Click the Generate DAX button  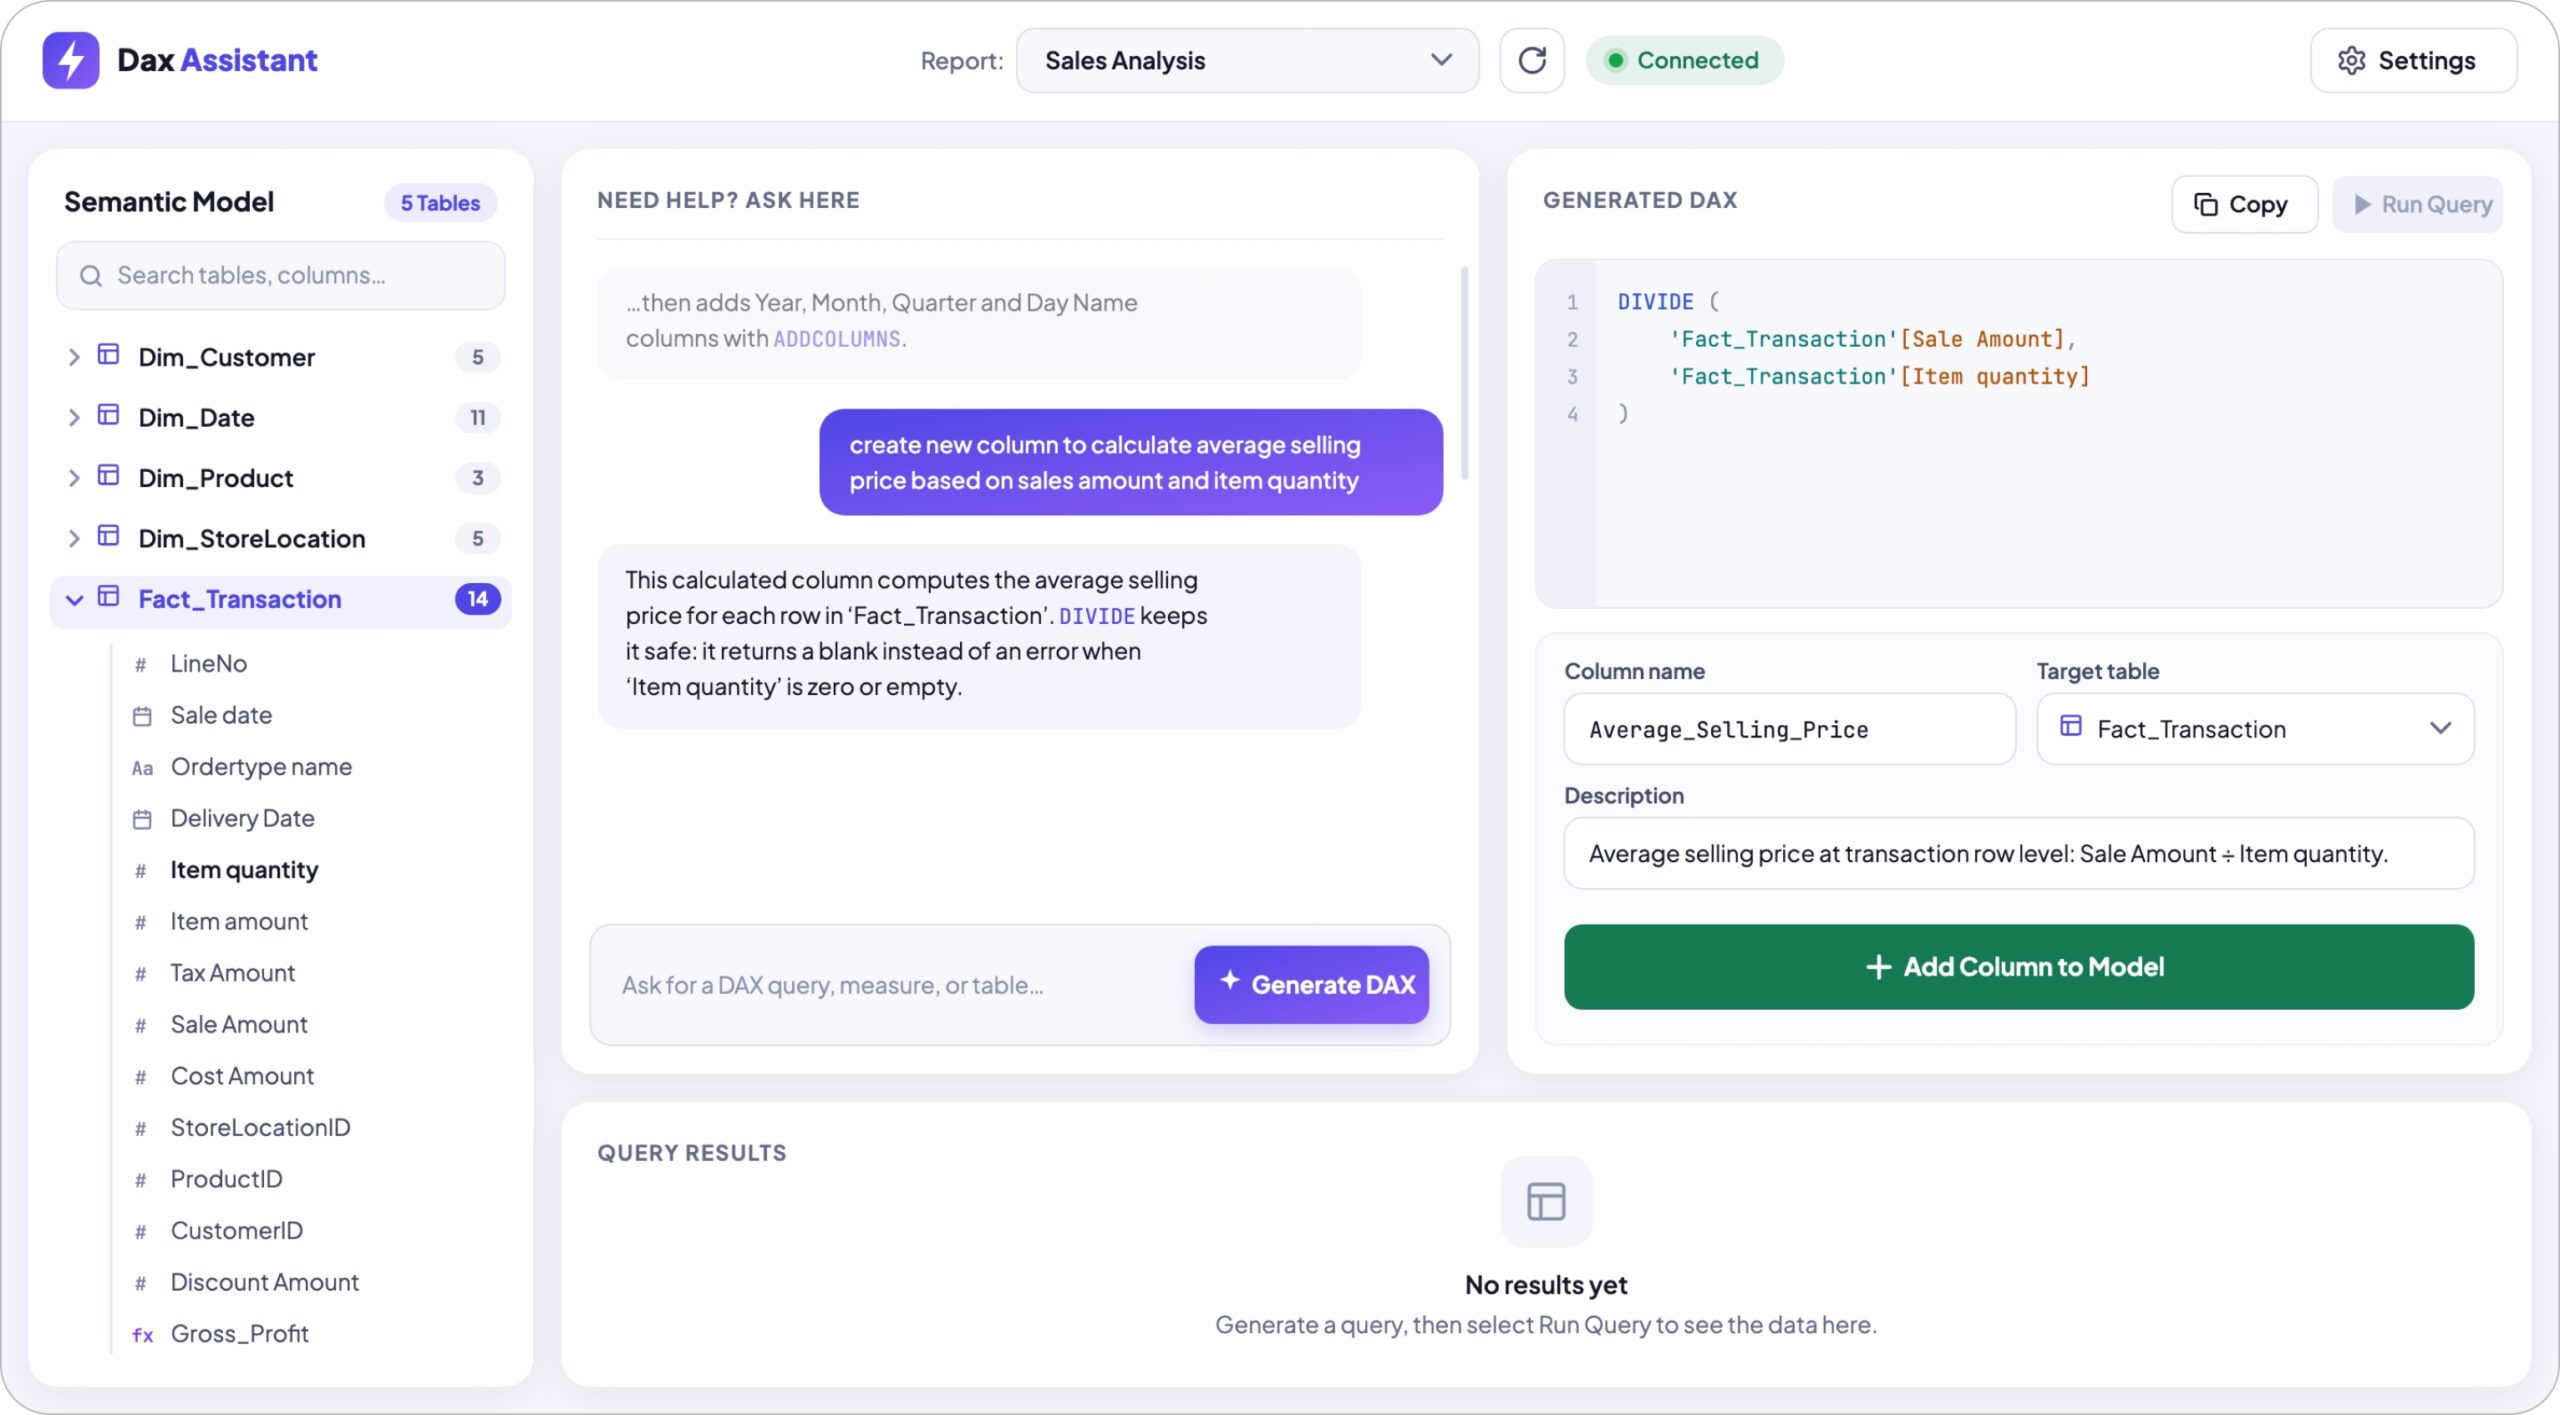[x=1311, y=984]
